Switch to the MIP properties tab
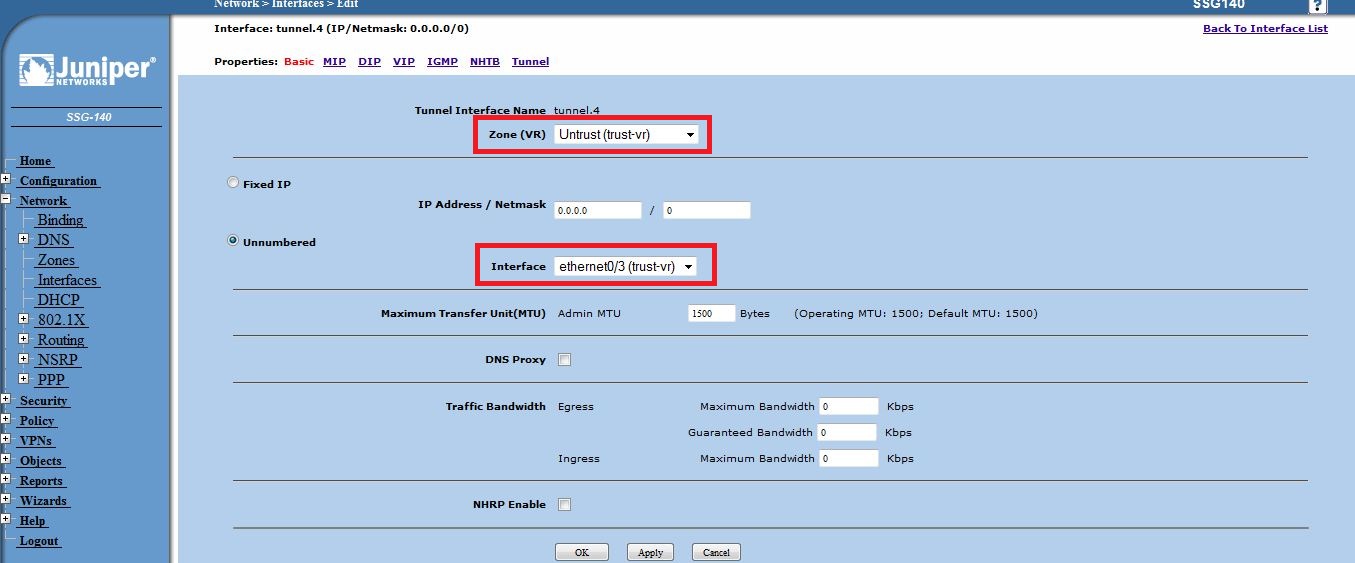This screenshot has height=563, width=1355. pos(334,62)
